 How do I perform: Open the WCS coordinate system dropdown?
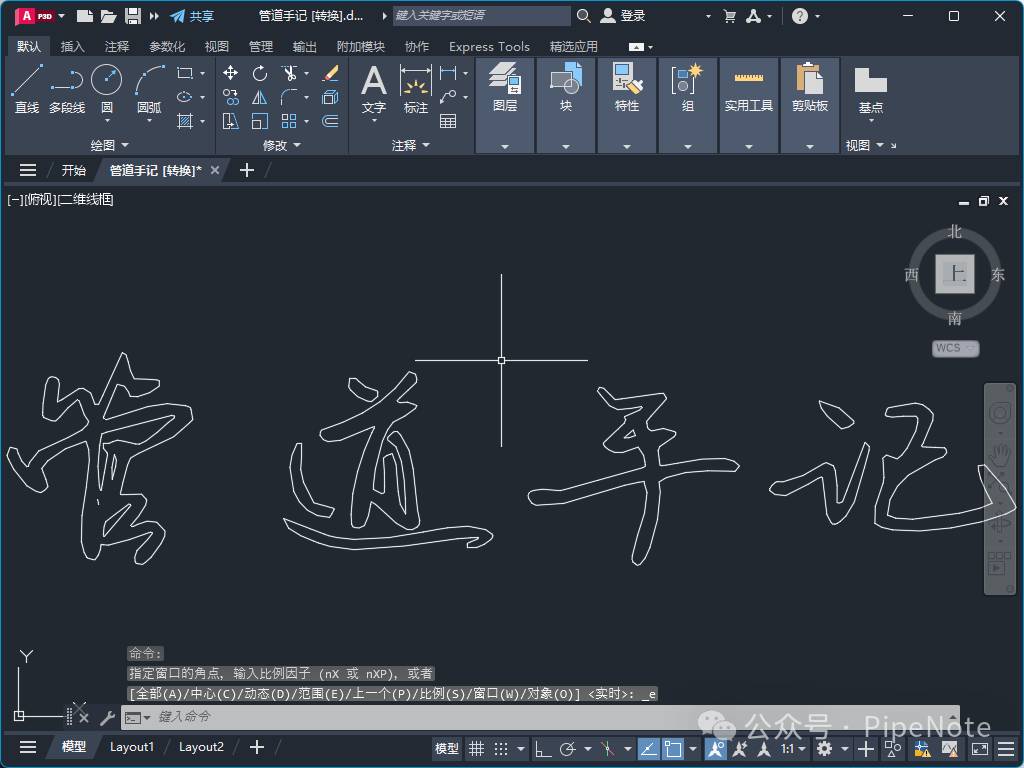pos(955,348)
